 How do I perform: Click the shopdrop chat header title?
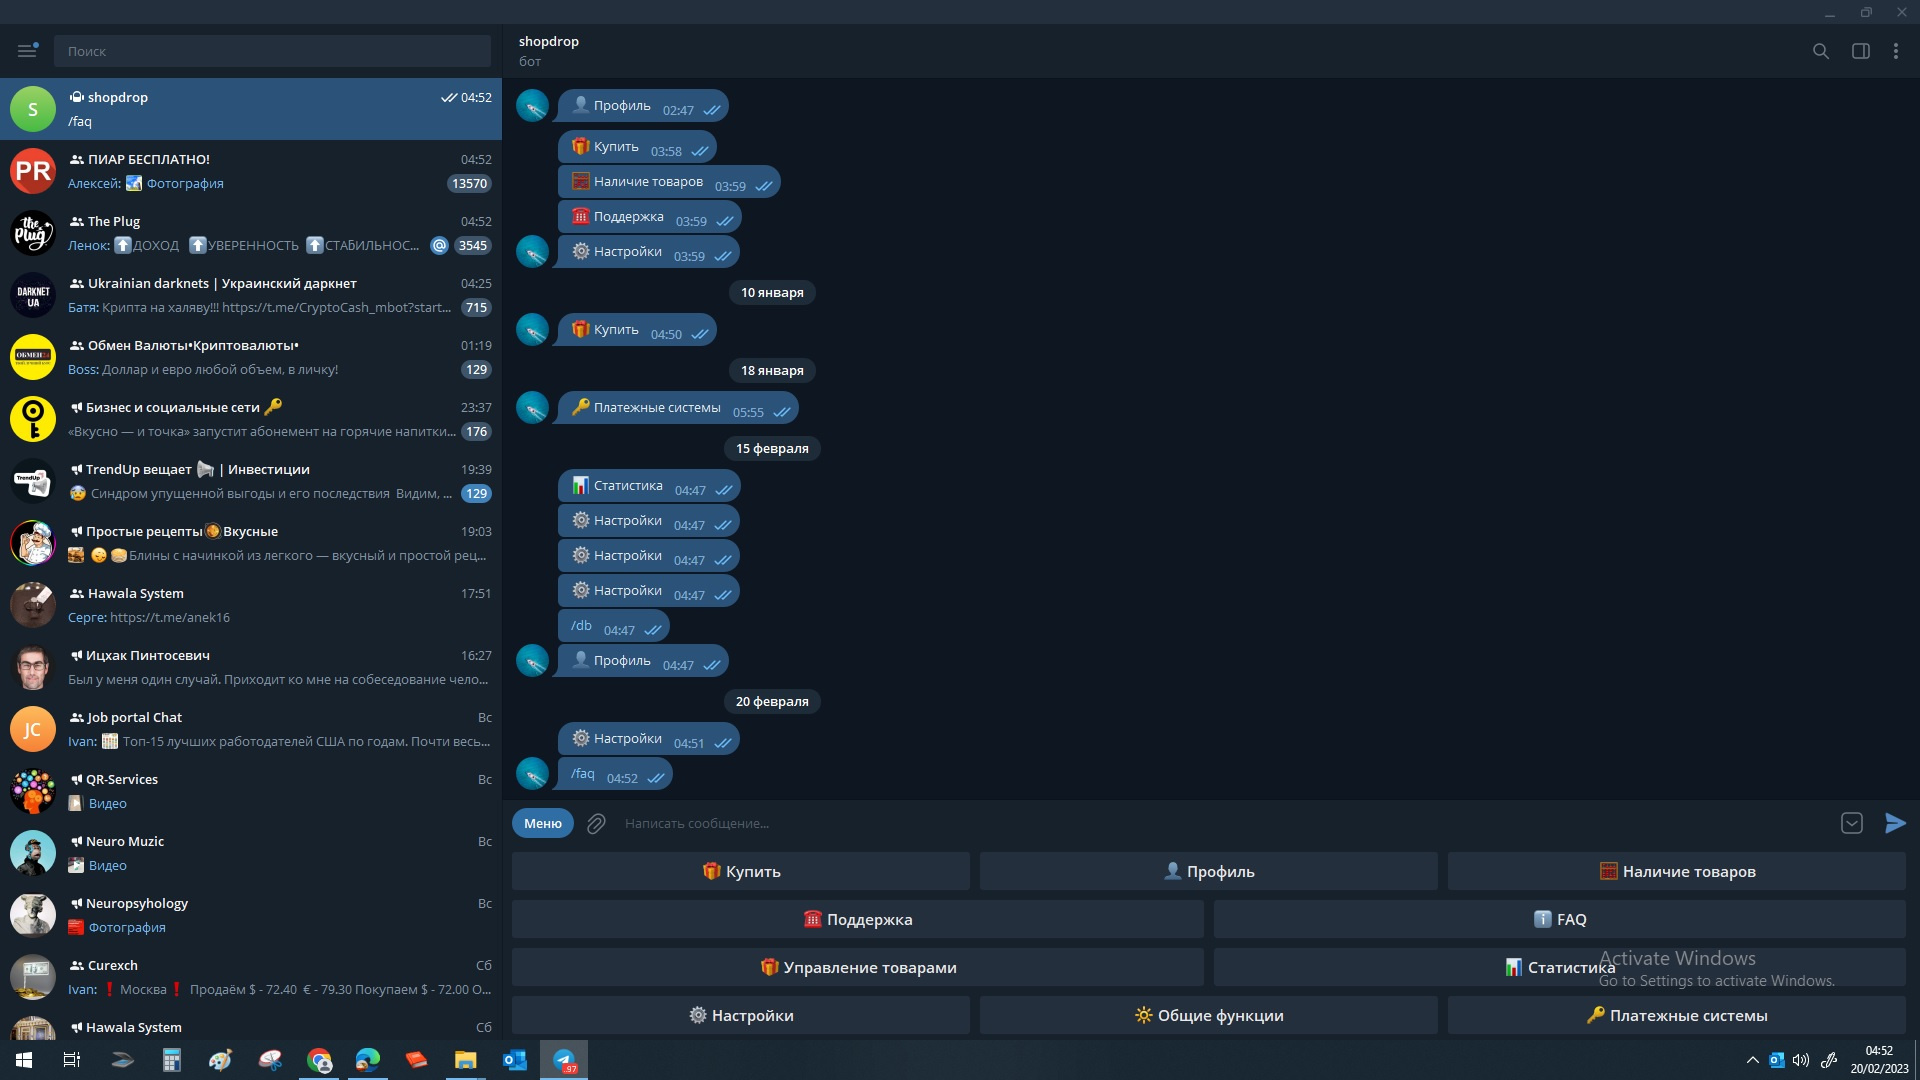coord(548,41)
